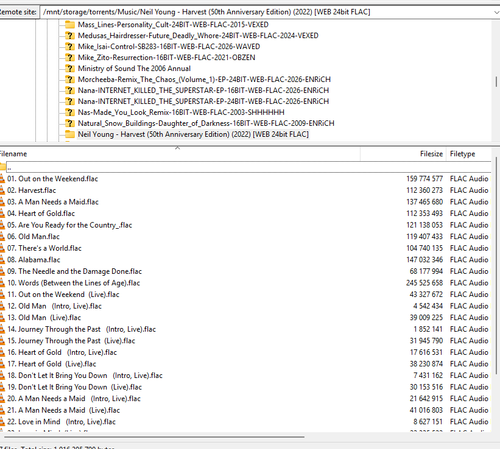Screen dimensions: 500x449
Task: Click VLC icon of 02. Harvest.flac
Action: 2,190
